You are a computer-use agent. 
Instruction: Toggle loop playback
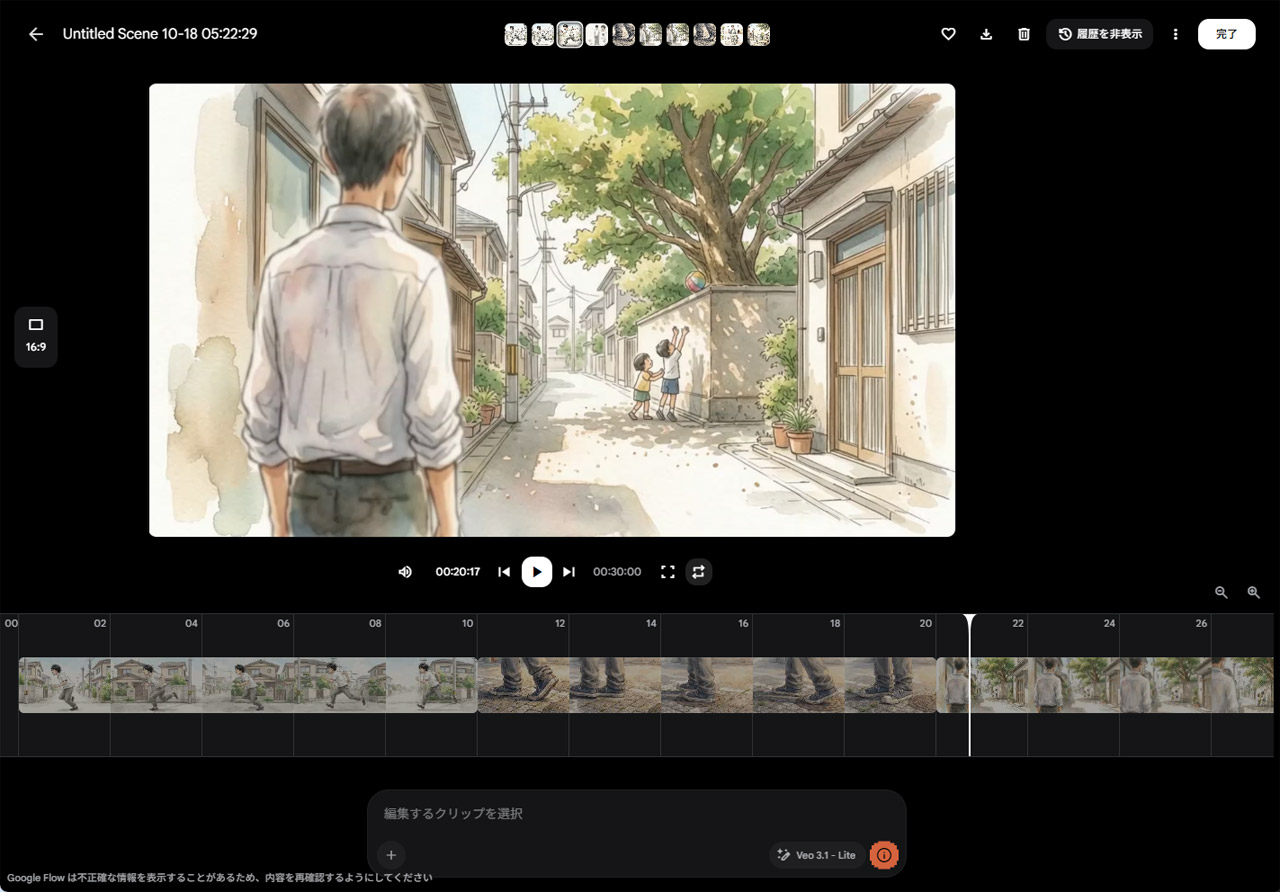699,572
